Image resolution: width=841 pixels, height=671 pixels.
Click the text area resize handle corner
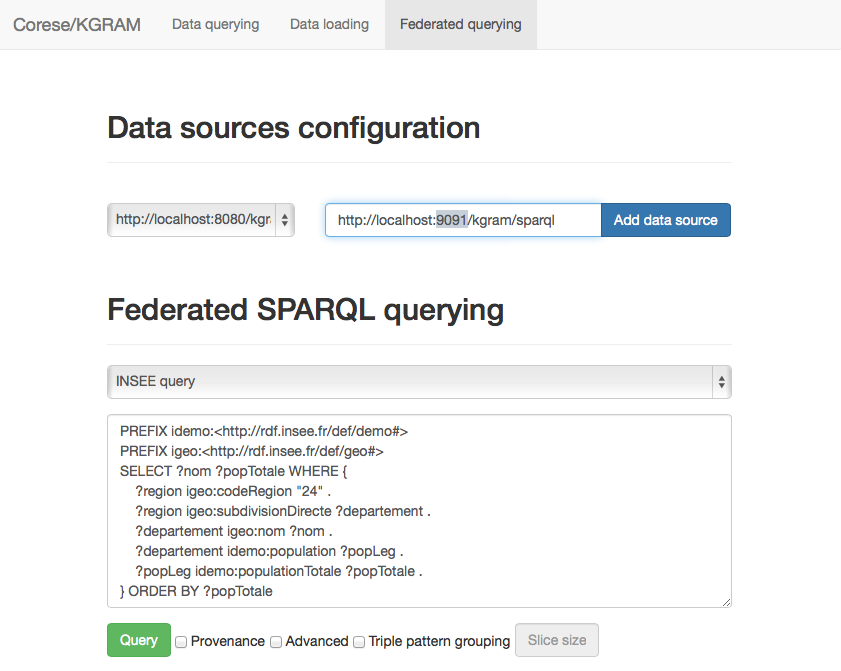click(726, 602)
